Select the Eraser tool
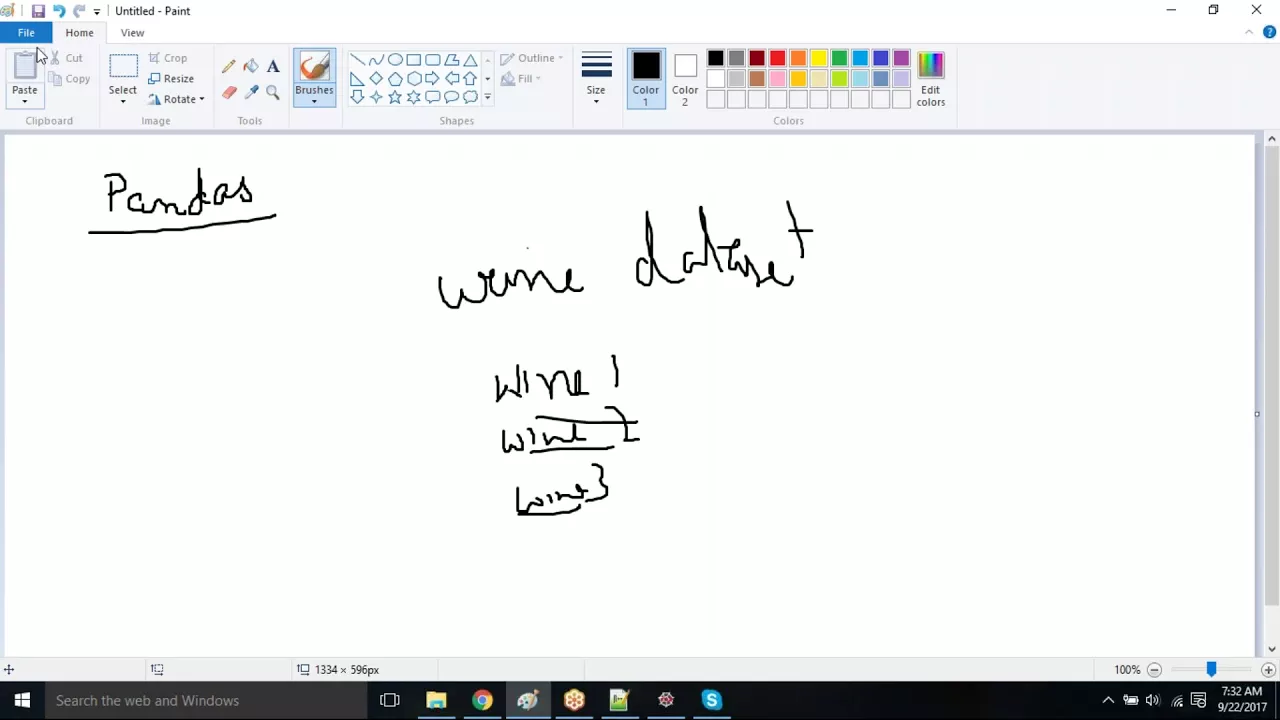 [229, 92]
